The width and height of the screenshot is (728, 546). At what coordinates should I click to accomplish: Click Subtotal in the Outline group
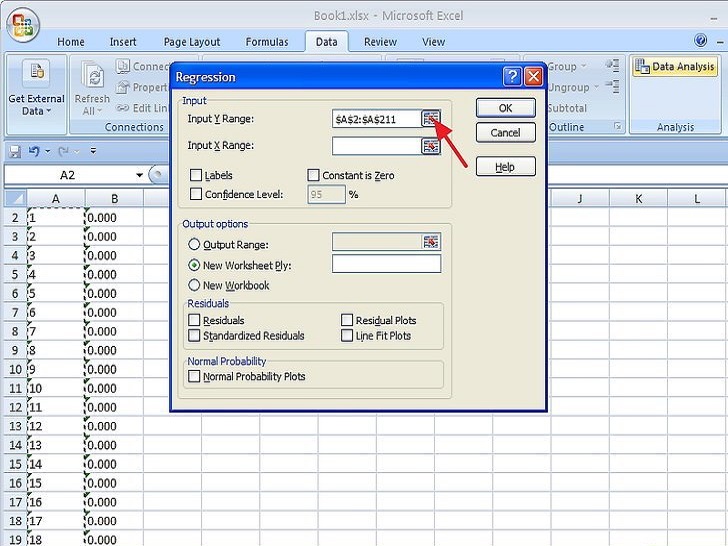tap(567, 108)
